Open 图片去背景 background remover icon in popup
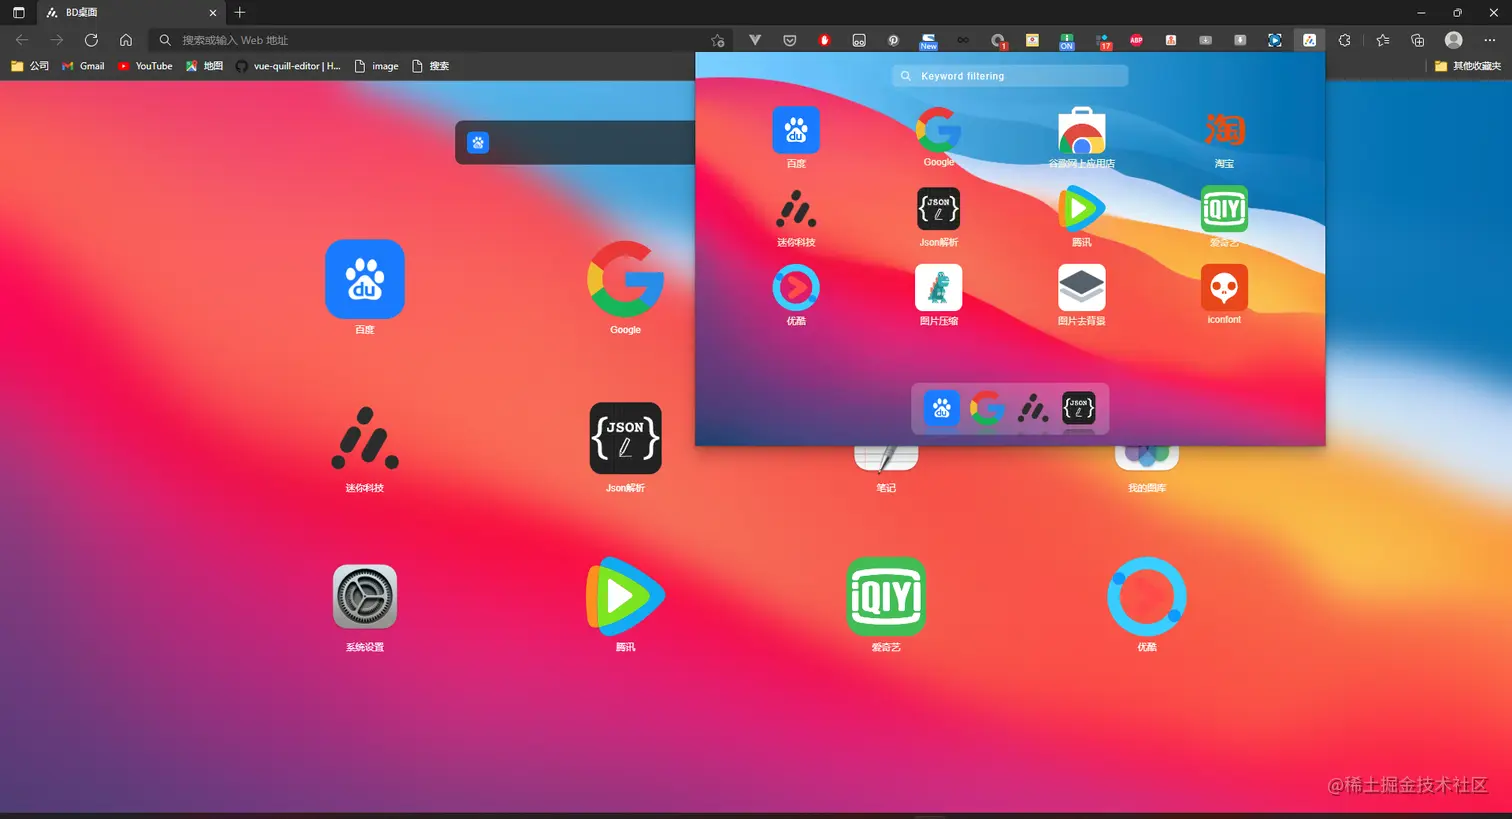 1081,288
